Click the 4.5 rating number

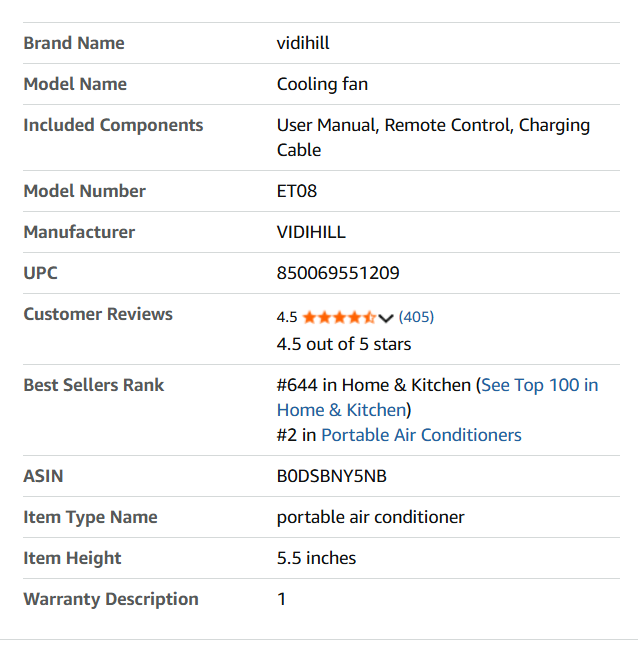pos(287,317)
